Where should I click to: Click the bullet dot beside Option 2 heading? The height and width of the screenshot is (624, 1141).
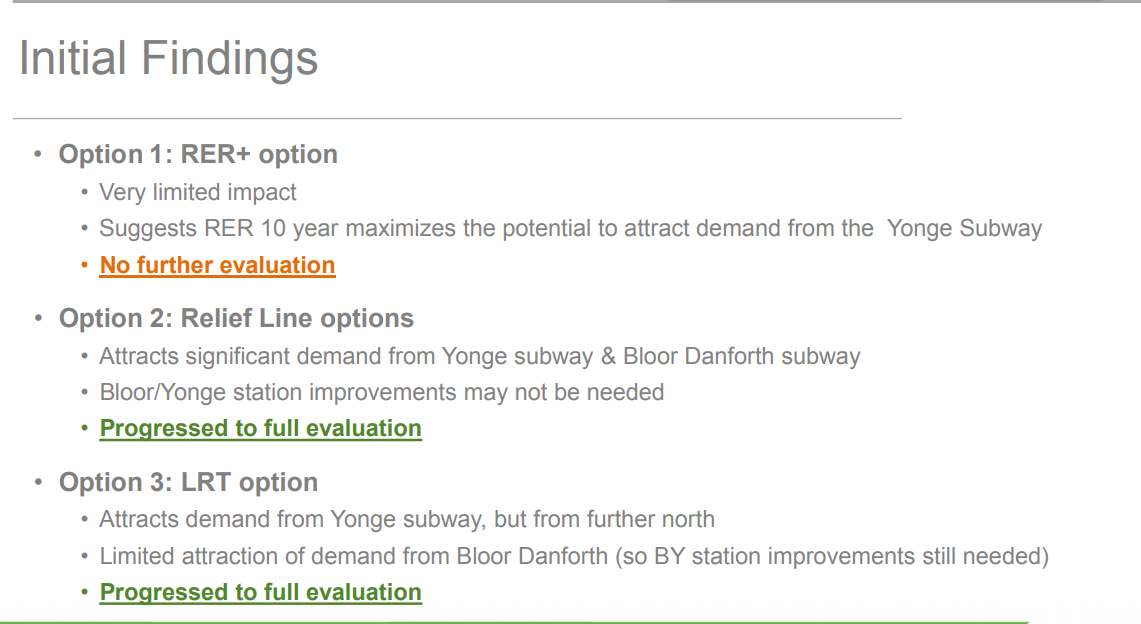38,319
